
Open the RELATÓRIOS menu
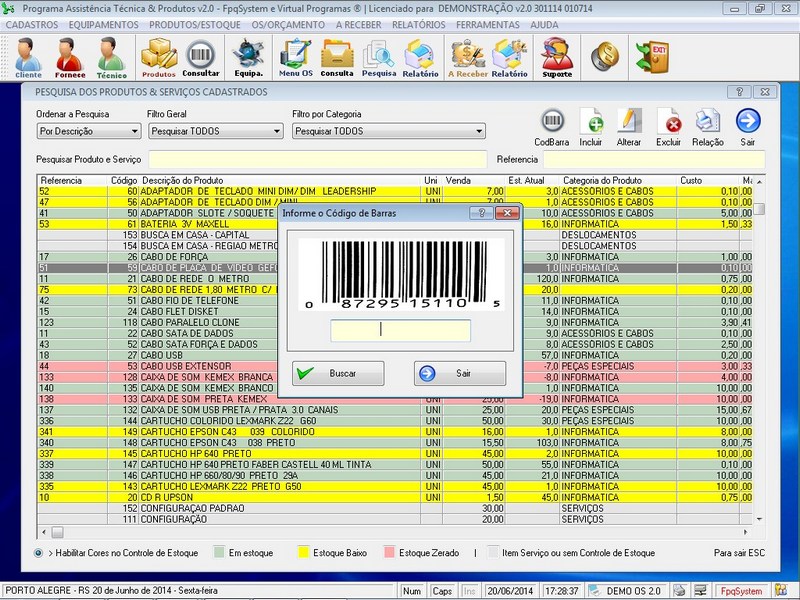[419, 25]
